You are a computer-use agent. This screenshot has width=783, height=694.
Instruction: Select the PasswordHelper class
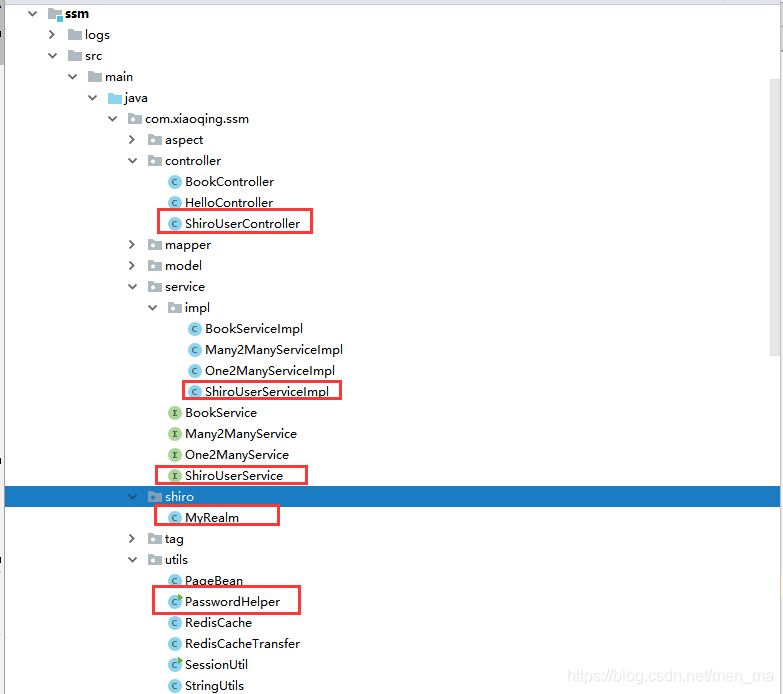pyautogui.click(x=232, y=601)
